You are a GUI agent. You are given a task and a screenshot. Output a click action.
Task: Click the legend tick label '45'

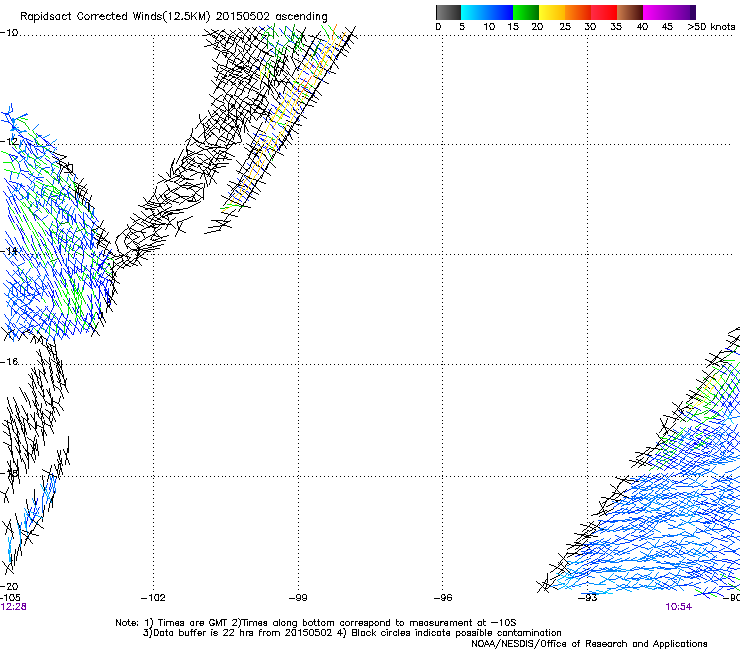coord(667,27)
